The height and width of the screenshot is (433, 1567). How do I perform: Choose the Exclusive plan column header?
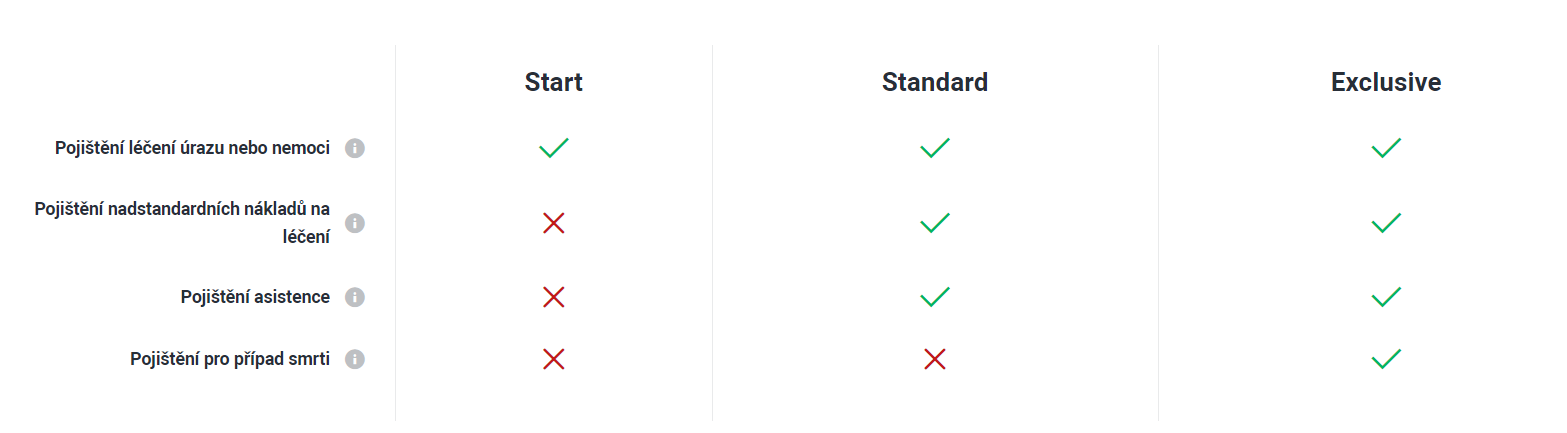(1386, 82)
